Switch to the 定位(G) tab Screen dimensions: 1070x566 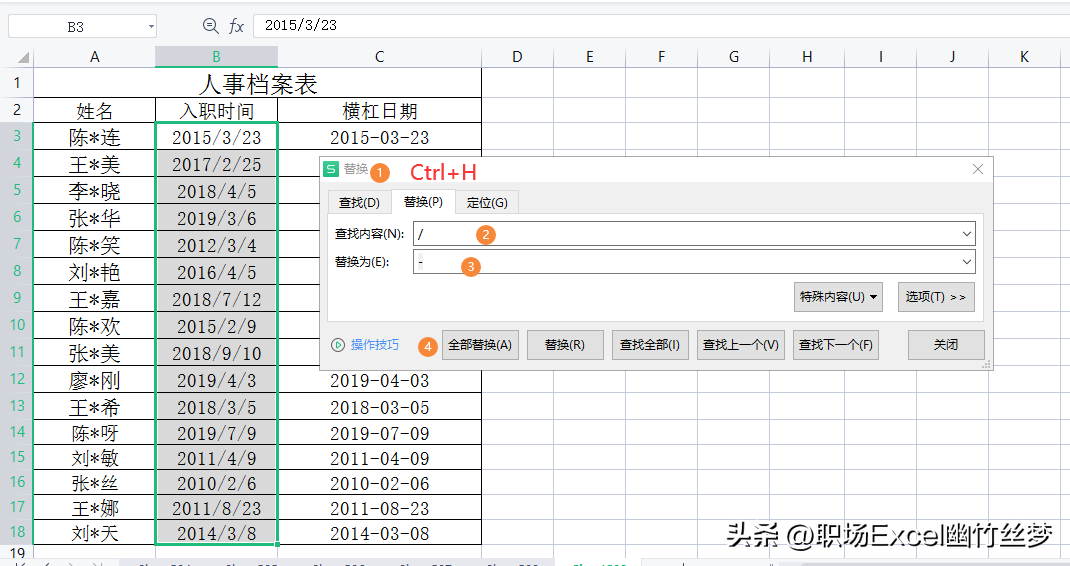pyautogui.click(x=487, y=203)
